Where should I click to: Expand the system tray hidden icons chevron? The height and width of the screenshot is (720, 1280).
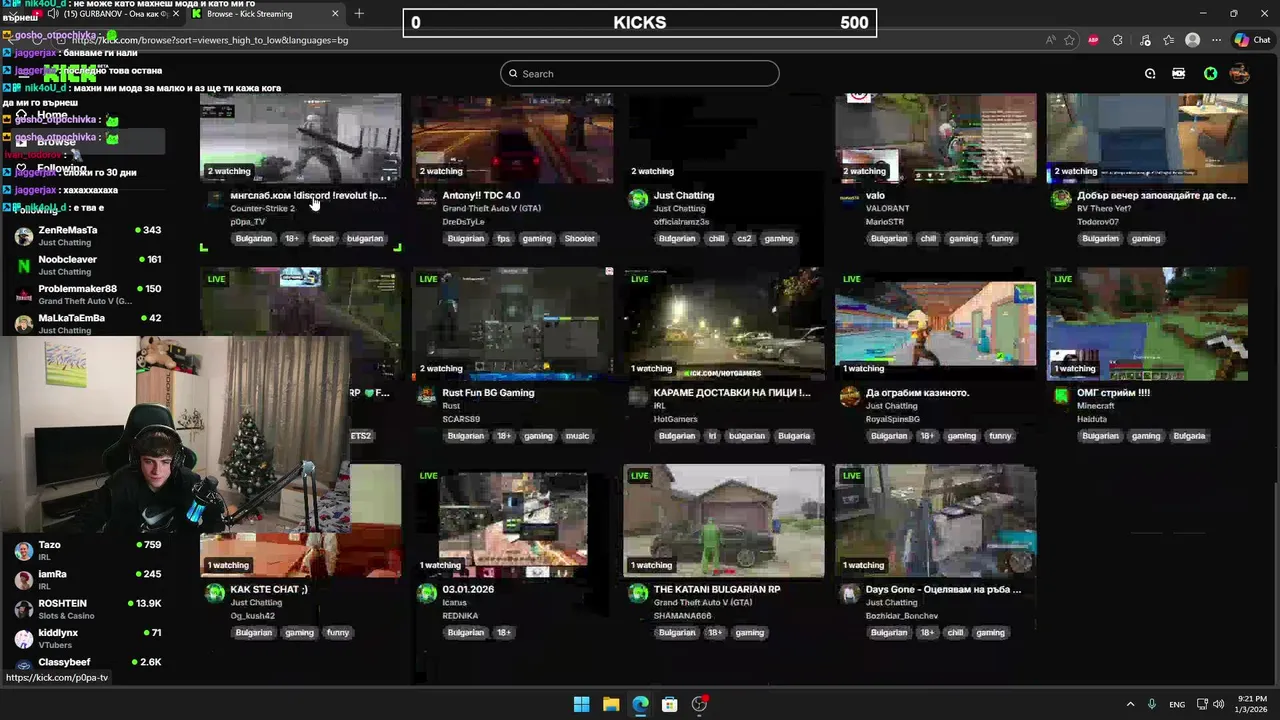click(x=1130, y=704)
